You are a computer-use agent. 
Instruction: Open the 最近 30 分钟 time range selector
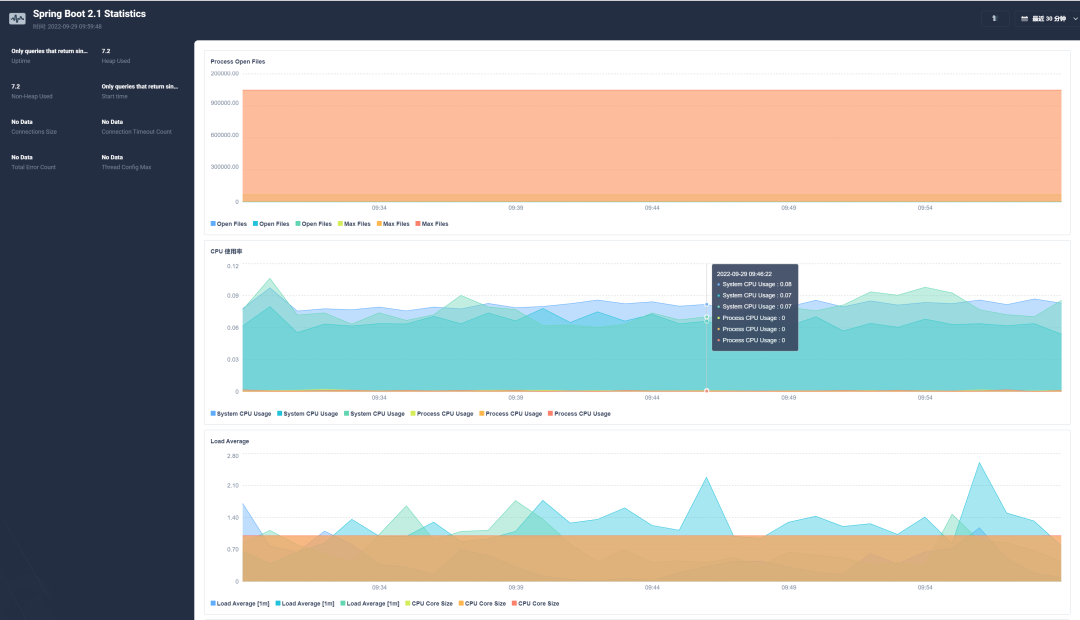1048,19
